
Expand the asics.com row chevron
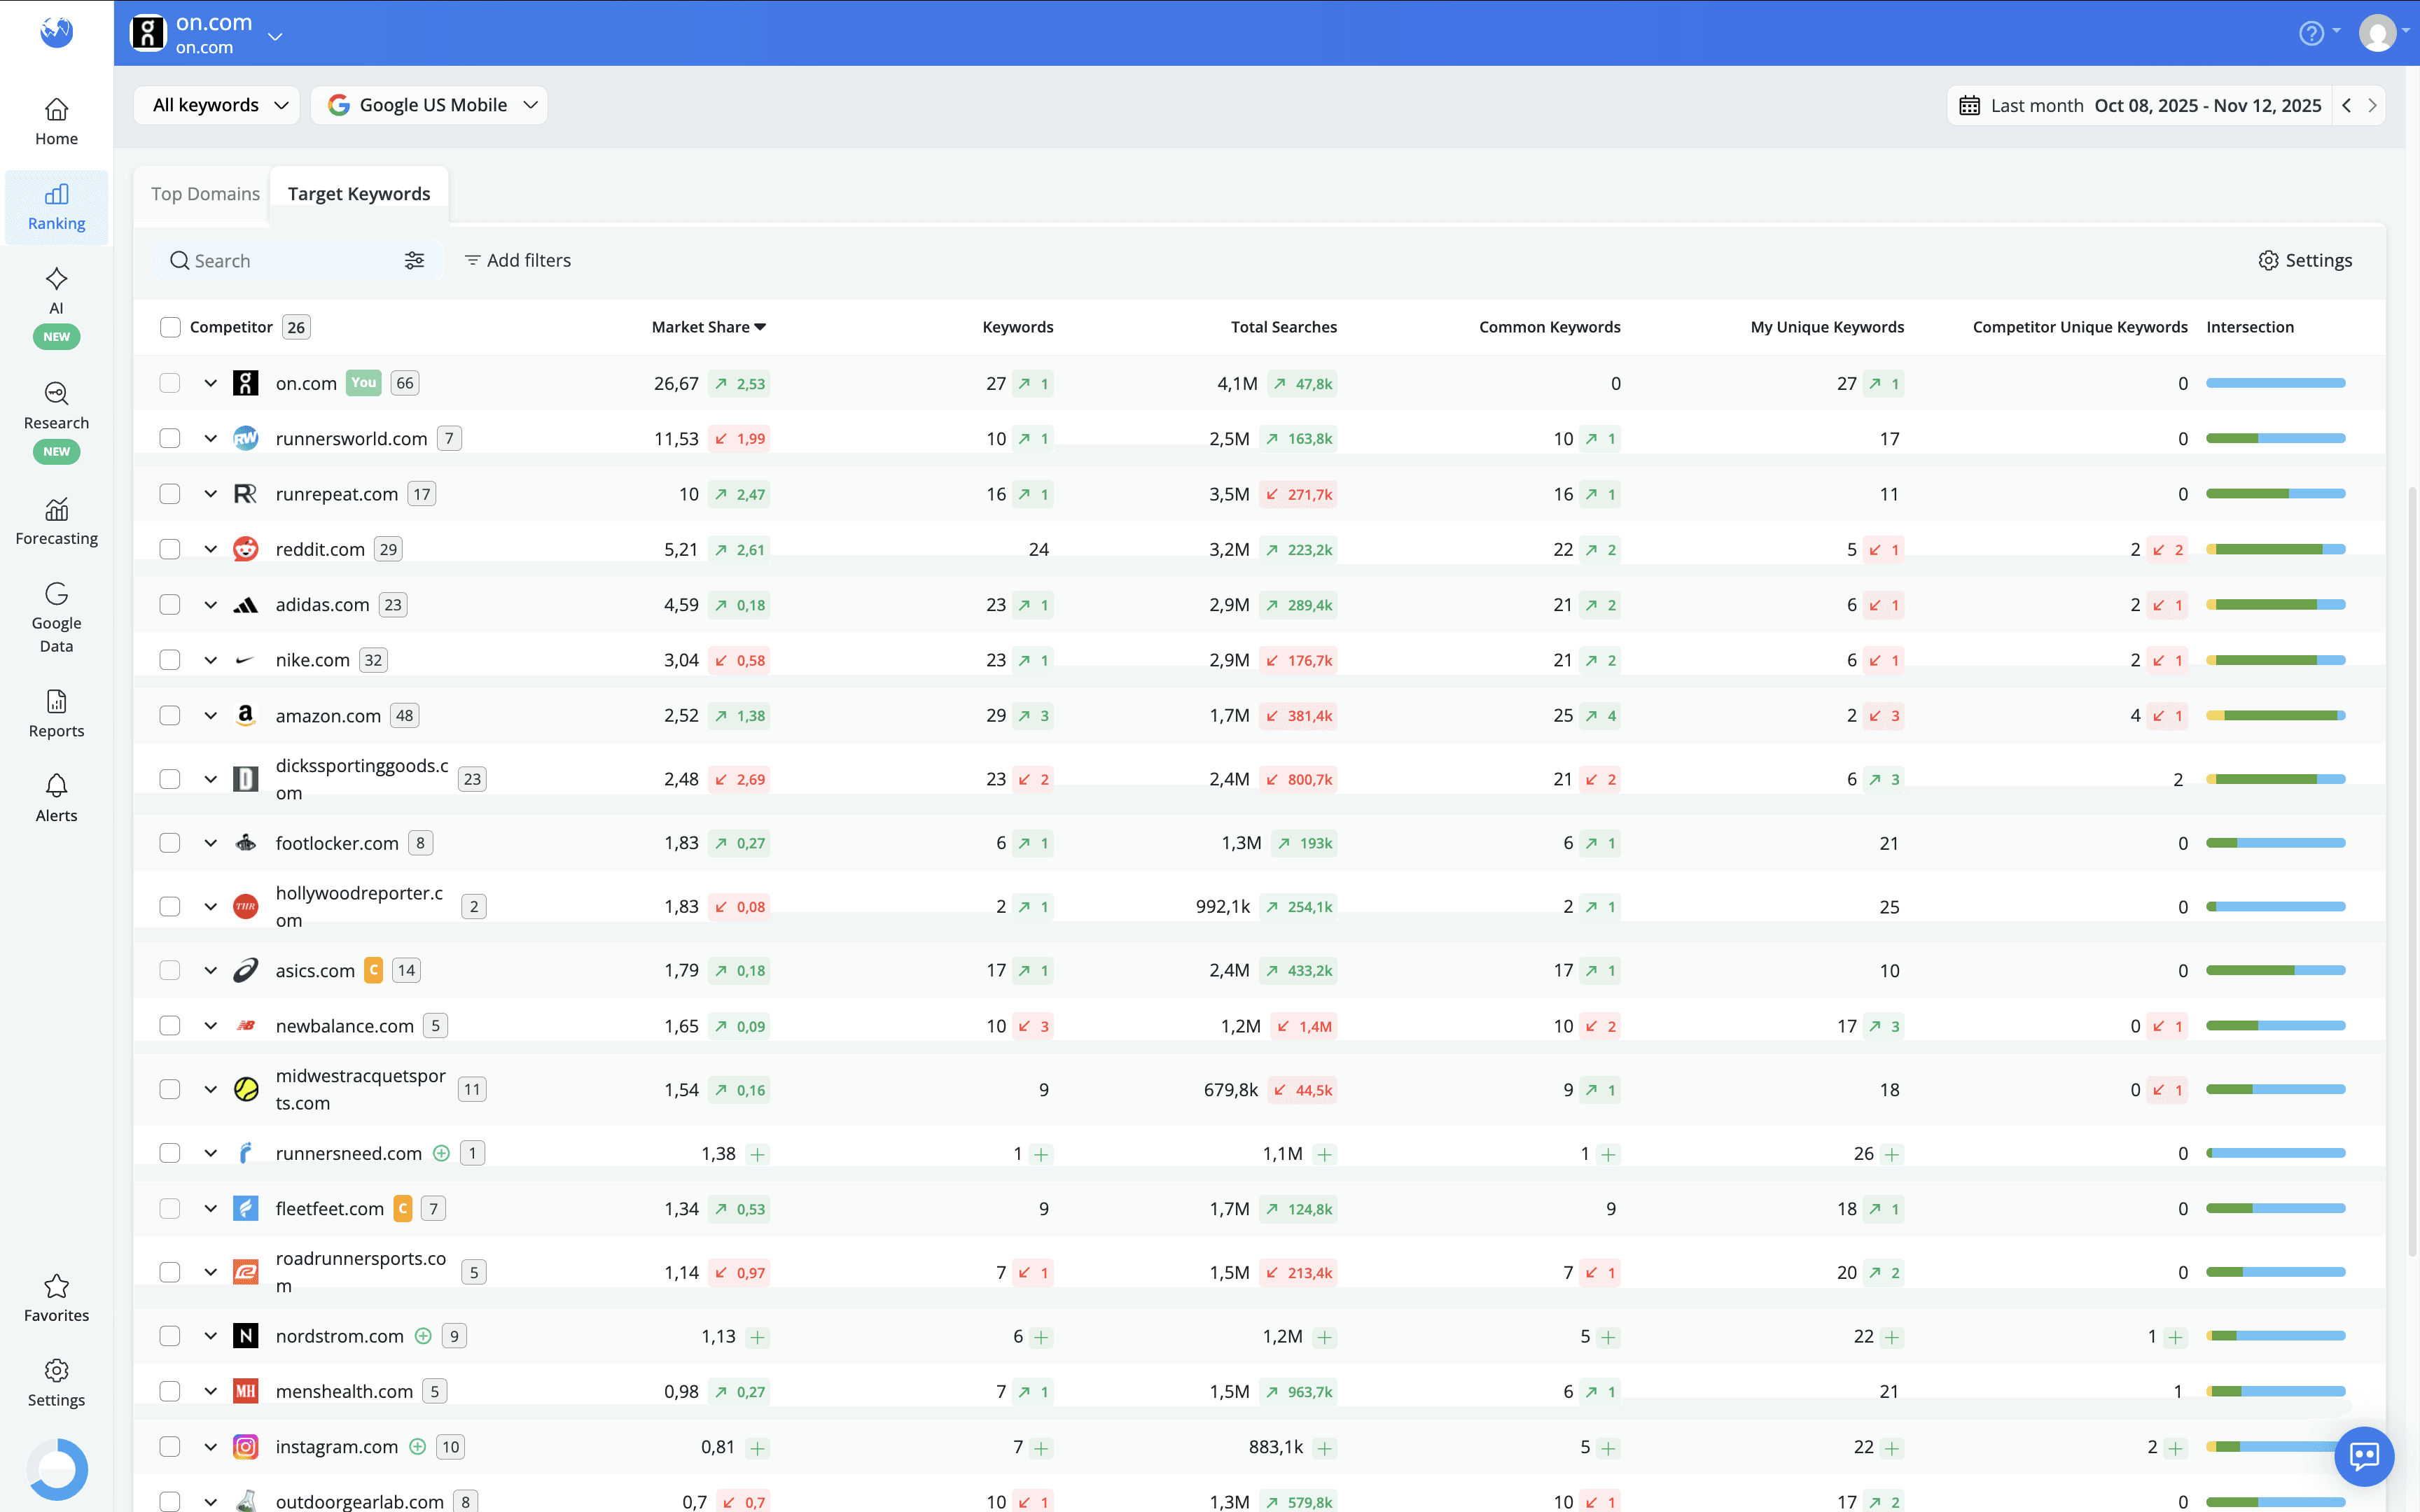[x=211, y=970]
